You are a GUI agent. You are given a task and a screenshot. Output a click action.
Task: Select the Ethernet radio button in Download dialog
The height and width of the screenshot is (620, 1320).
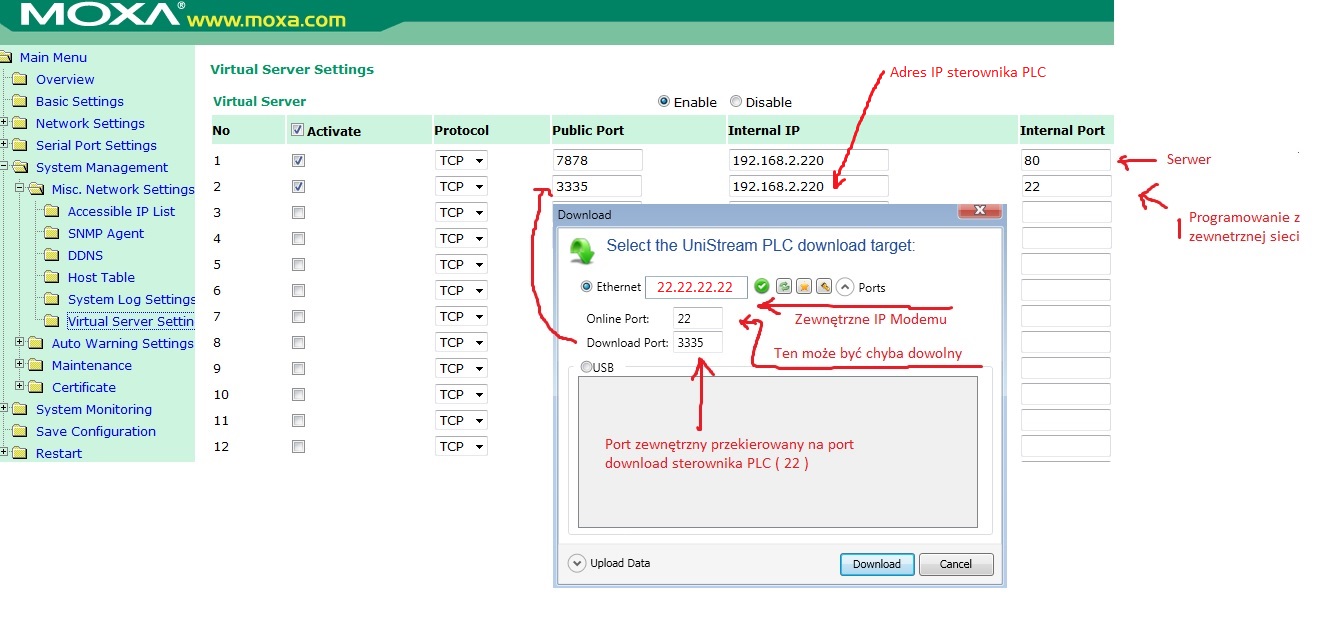587,287
